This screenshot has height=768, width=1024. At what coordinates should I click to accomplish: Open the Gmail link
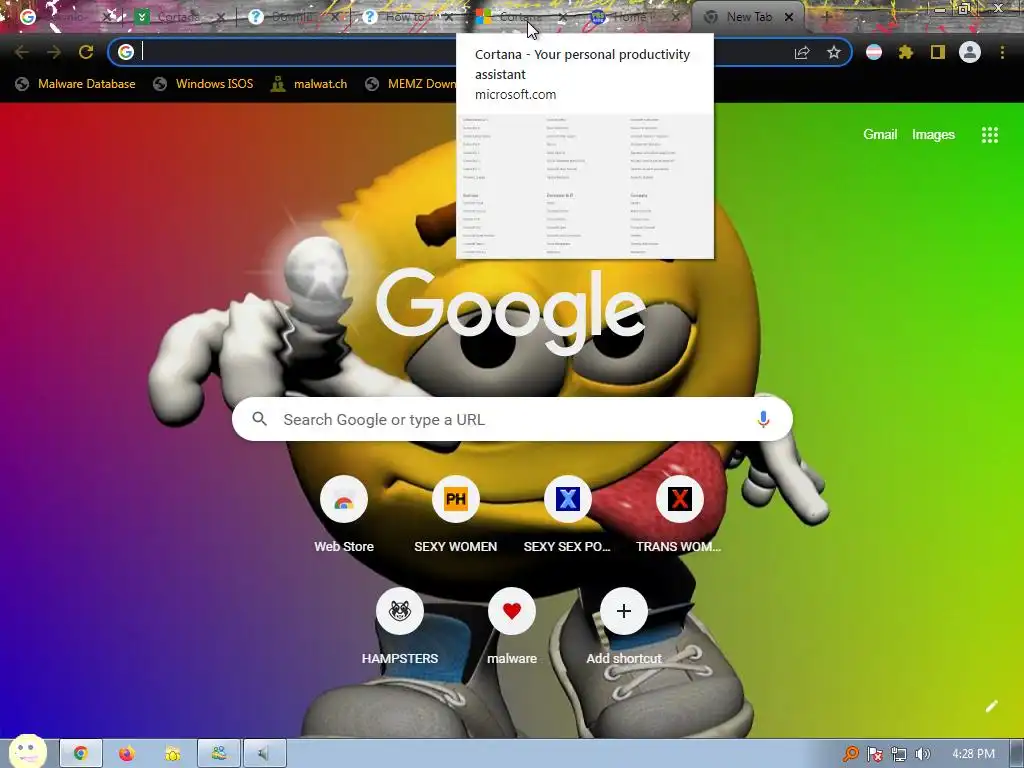880,135
